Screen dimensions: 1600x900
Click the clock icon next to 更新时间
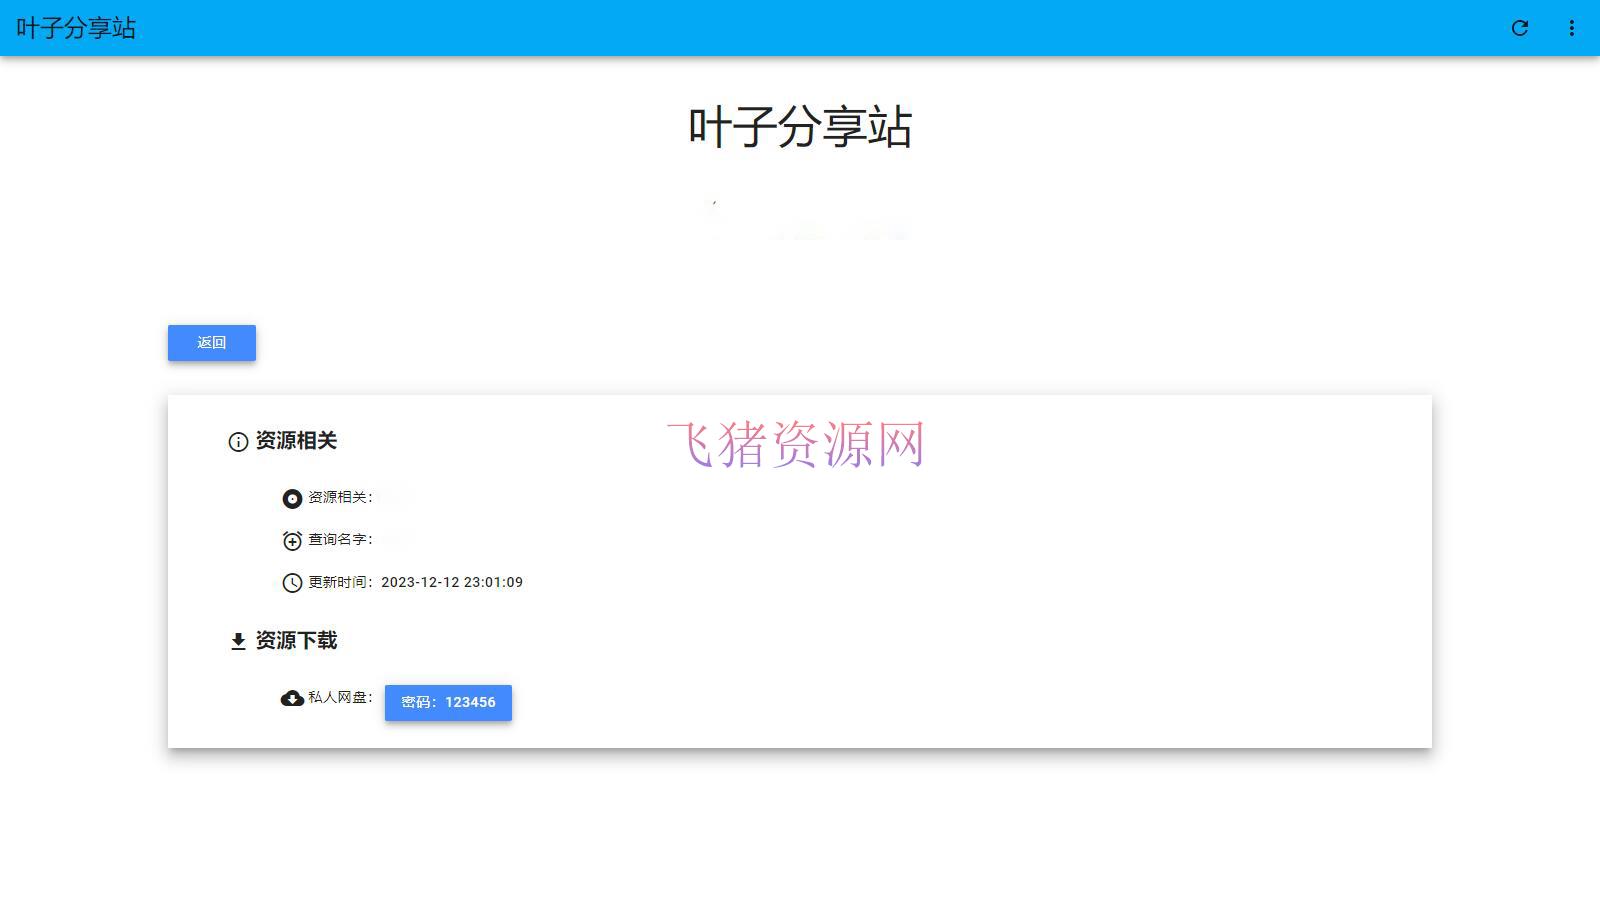290,581
